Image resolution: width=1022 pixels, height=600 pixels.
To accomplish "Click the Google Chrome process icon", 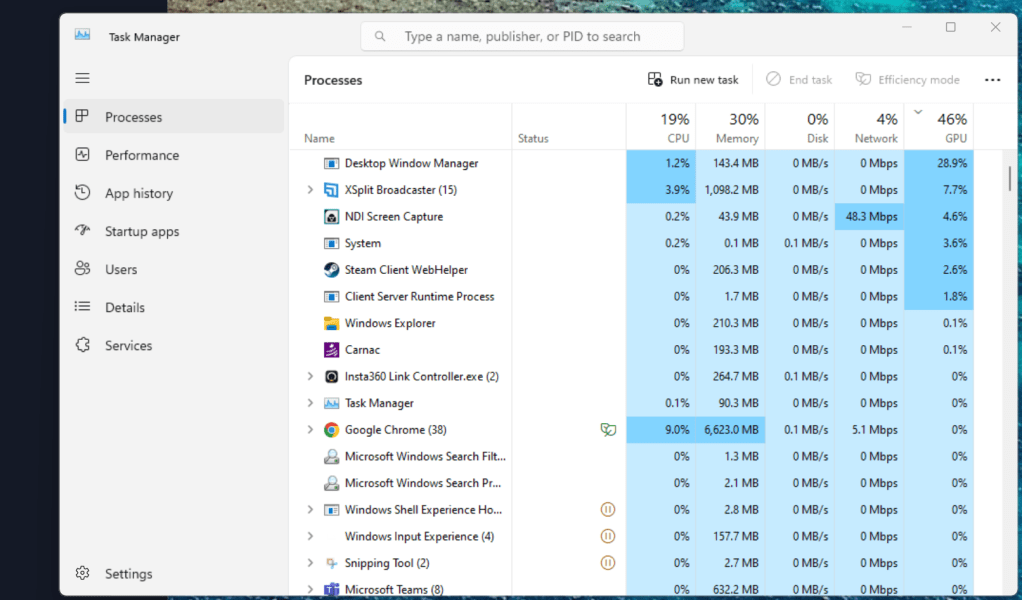I will (x=331, y=430).
